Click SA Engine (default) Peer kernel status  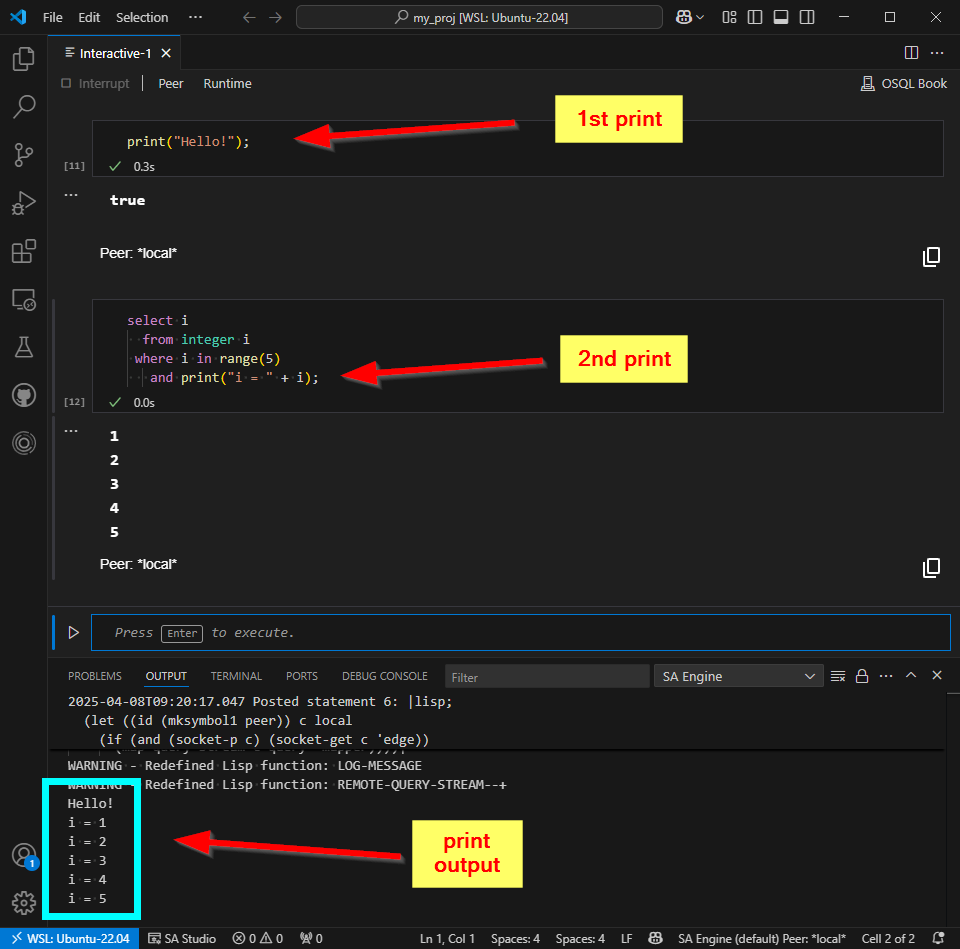[x=761, y=939]
